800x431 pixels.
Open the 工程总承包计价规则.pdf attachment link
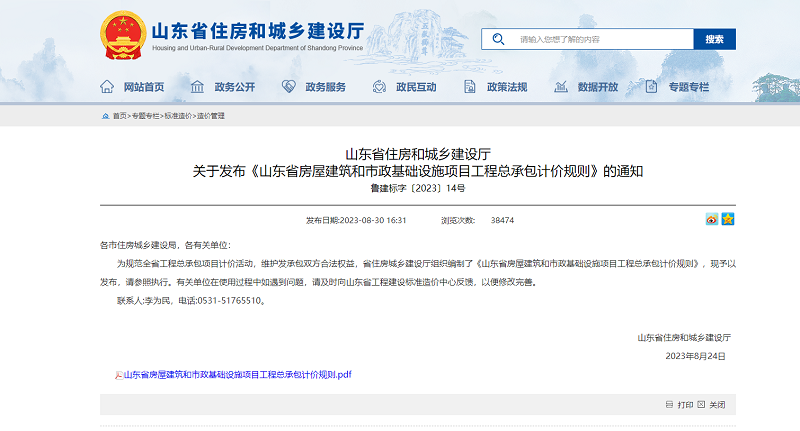(238, 375)
